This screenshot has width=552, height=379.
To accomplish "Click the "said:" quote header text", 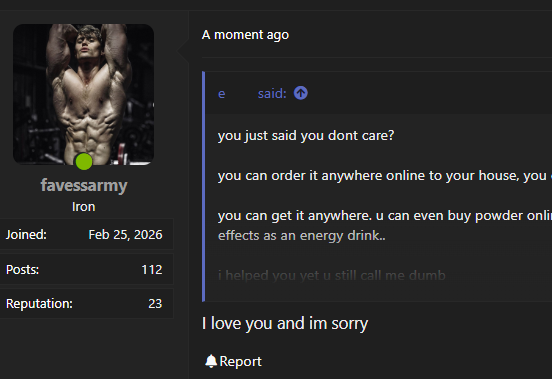I will (x=272, y=94).
